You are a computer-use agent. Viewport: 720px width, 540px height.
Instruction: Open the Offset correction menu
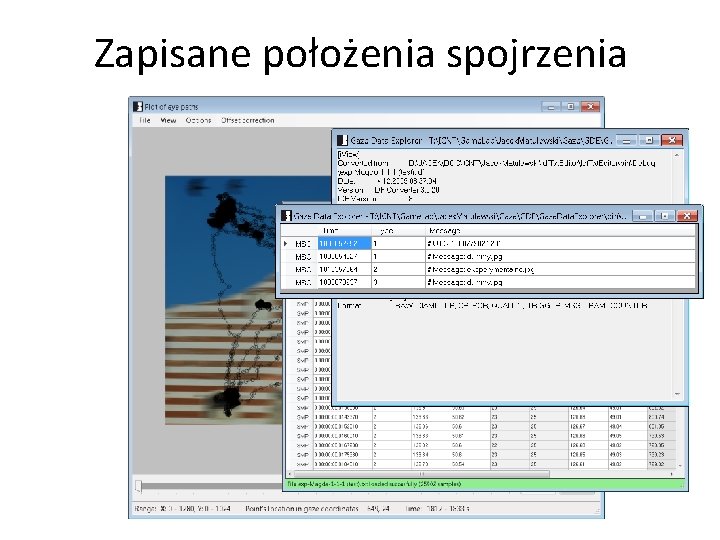pos(248,120)
